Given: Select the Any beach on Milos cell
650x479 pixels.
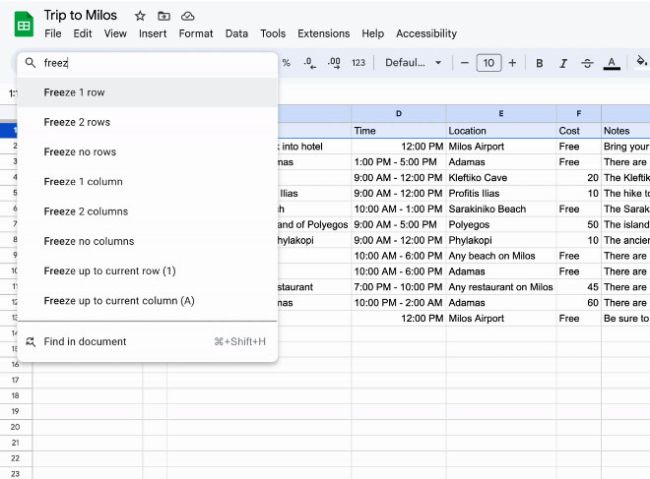Looking at the screenshot, I should click(x=501, y=256).
